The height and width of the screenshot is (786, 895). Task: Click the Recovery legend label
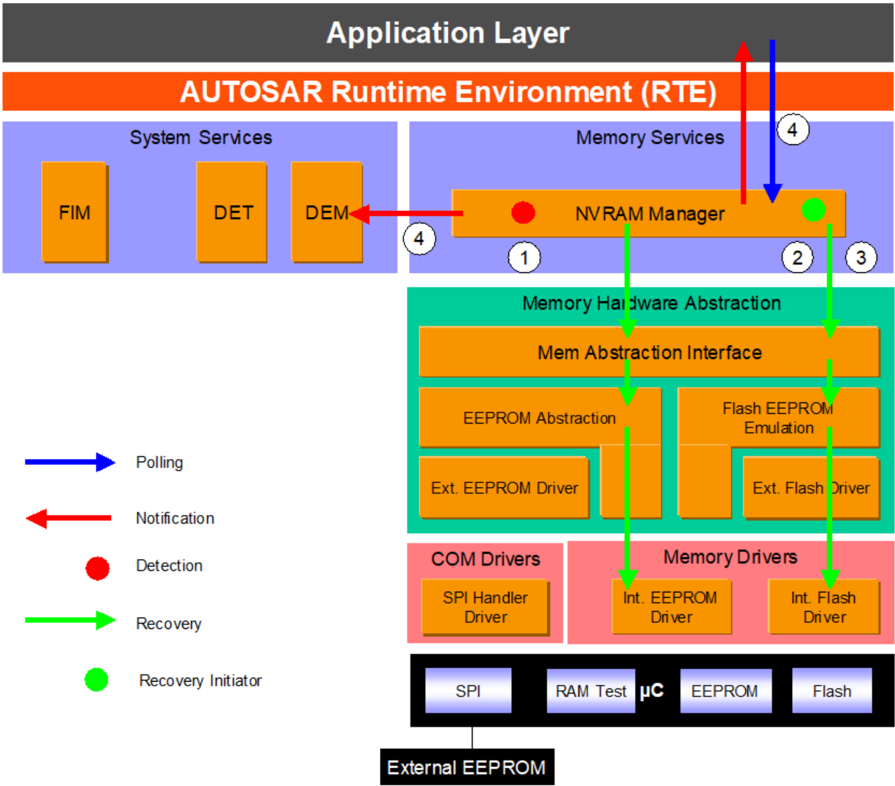[168, 624]
